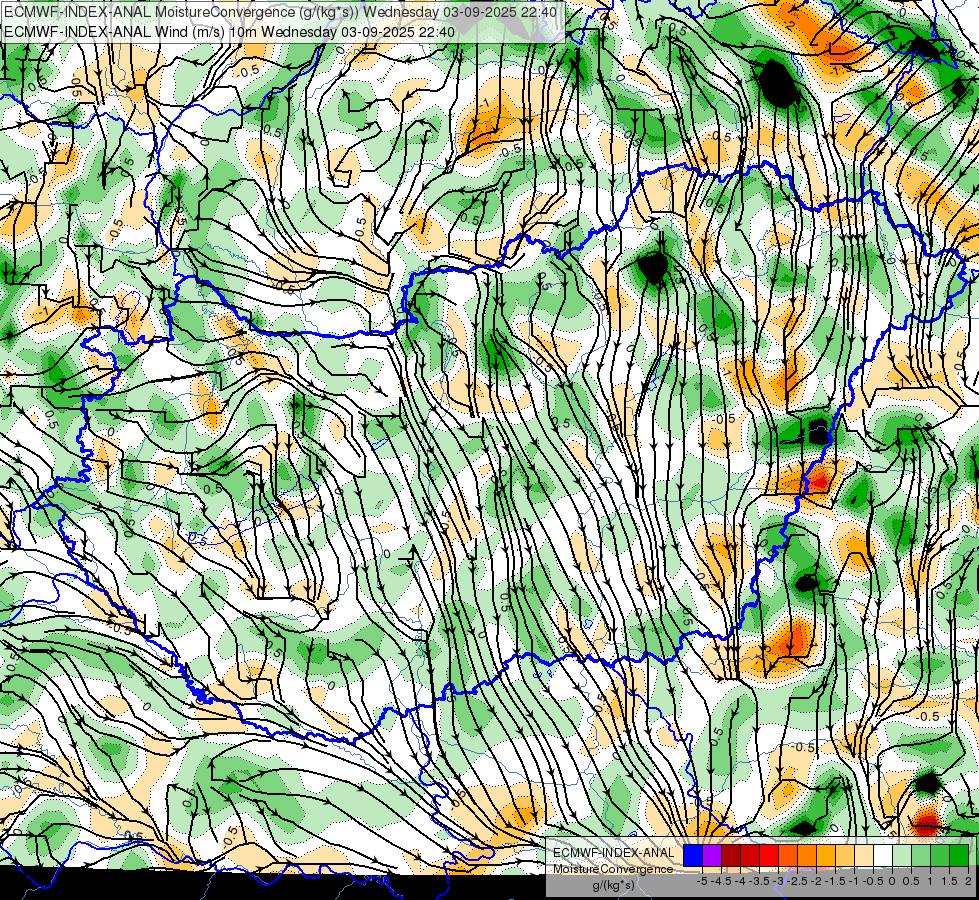
Task: Click the dark green swatch between 1.5 and 2
Action: [x=959, y=856]
